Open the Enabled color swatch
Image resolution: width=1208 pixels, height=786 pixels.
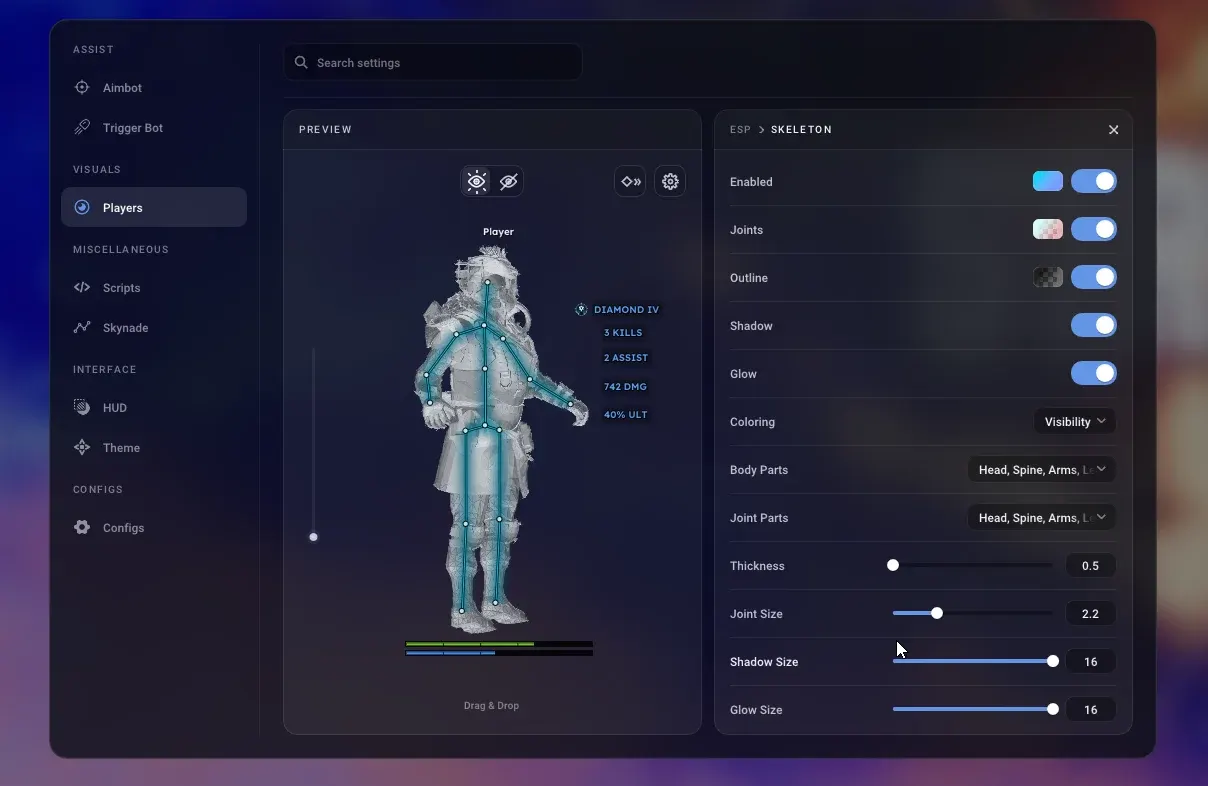pyautogui.click(x=1048, y=181)
